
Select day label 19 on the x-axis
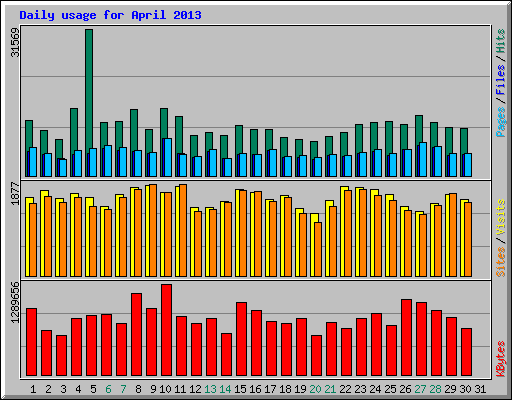pos(300,389)
